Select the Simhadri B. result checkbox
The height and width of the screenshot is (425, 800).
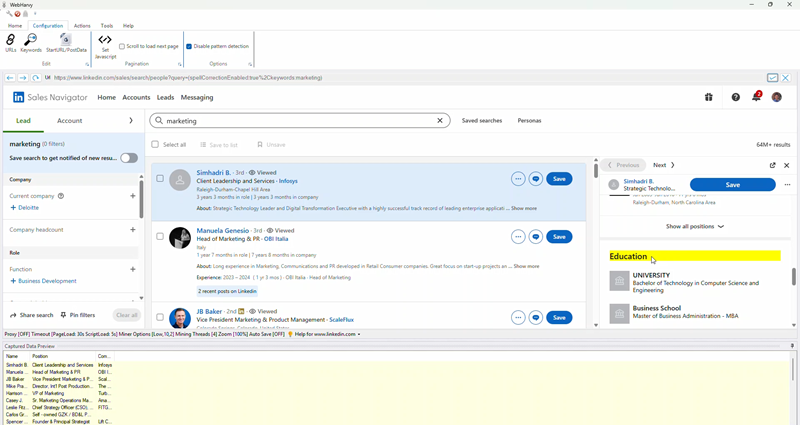(x=160, y=179)
